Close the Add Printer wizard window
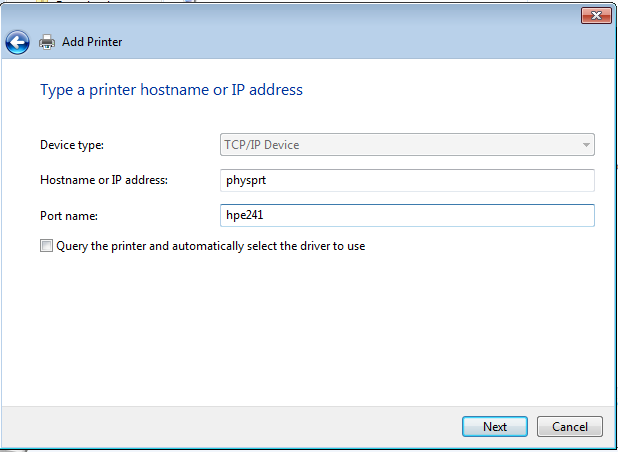 (596, 15)
